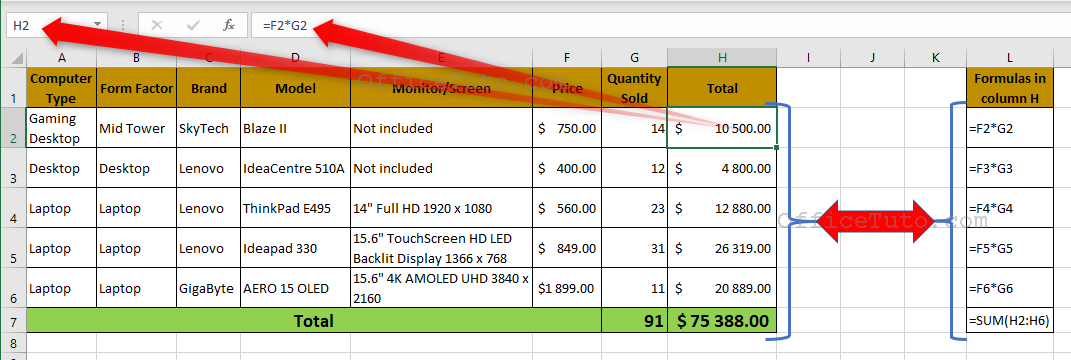1071x360 pixels.
Task: Select column G header
Action: [x=635, y=58]
